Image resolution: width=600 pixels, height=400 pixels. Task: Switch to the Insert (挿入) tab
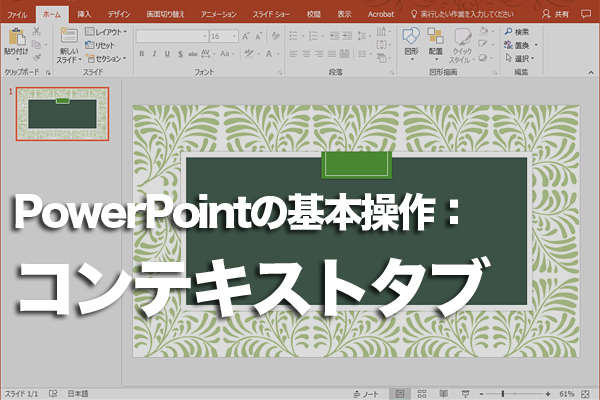pos(84,15)
